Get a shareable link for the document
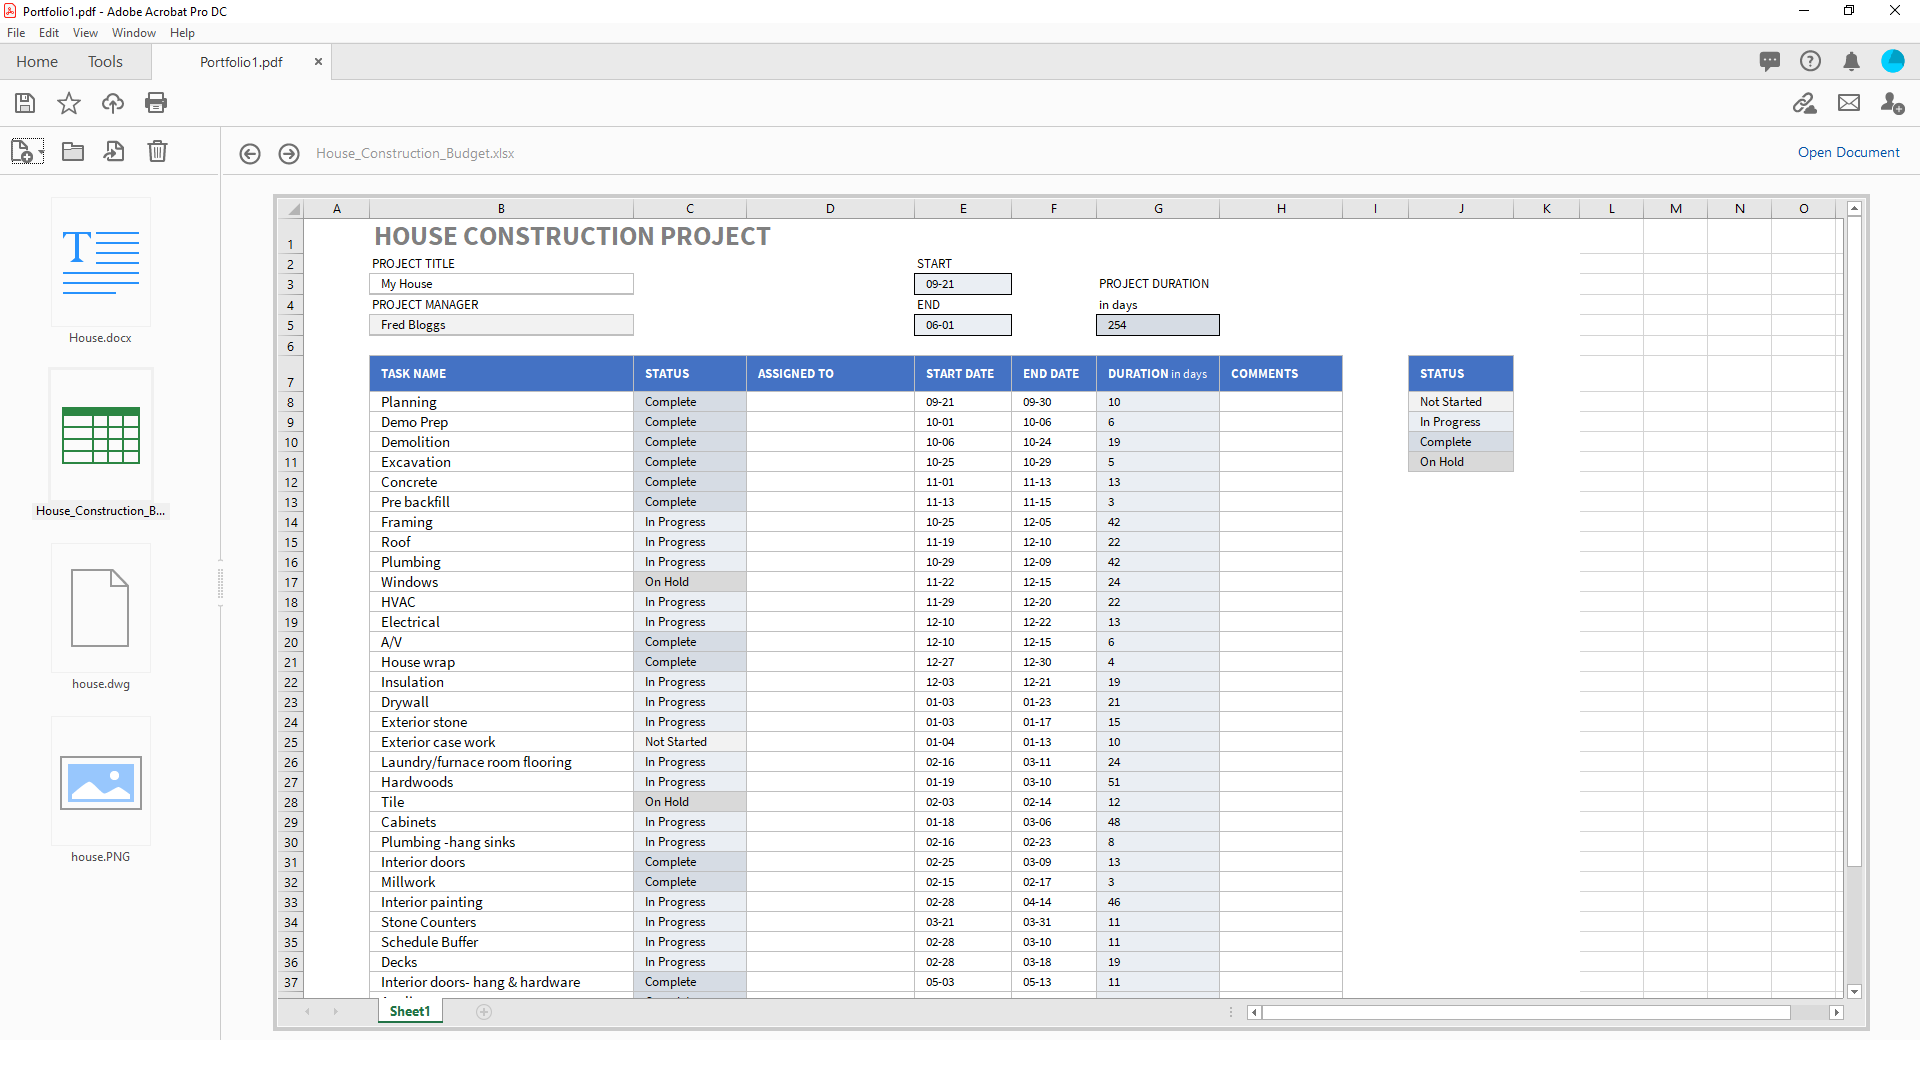The height and width of the screenshot is (1080, 1920). [x=1805, y=103]
